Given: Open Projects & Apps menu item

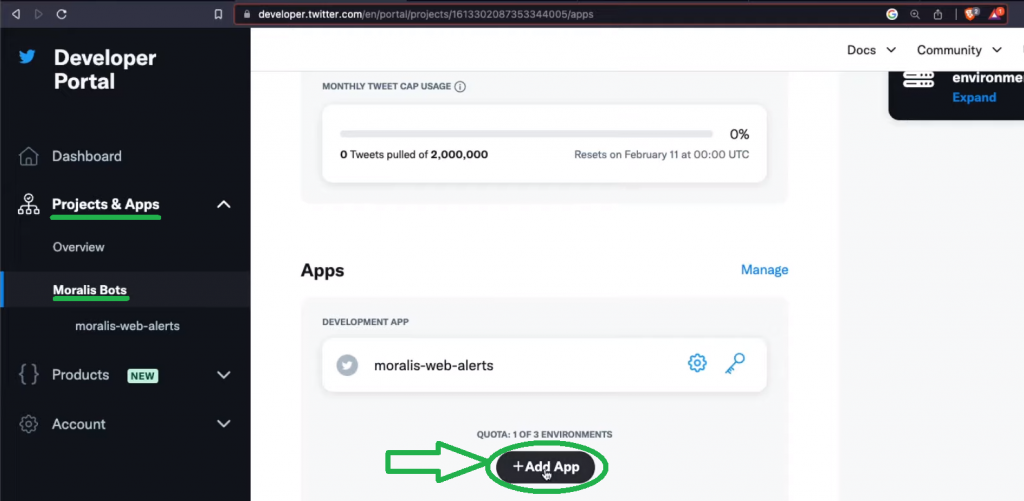Looking at the screenshot, I should tap(106, 204).
